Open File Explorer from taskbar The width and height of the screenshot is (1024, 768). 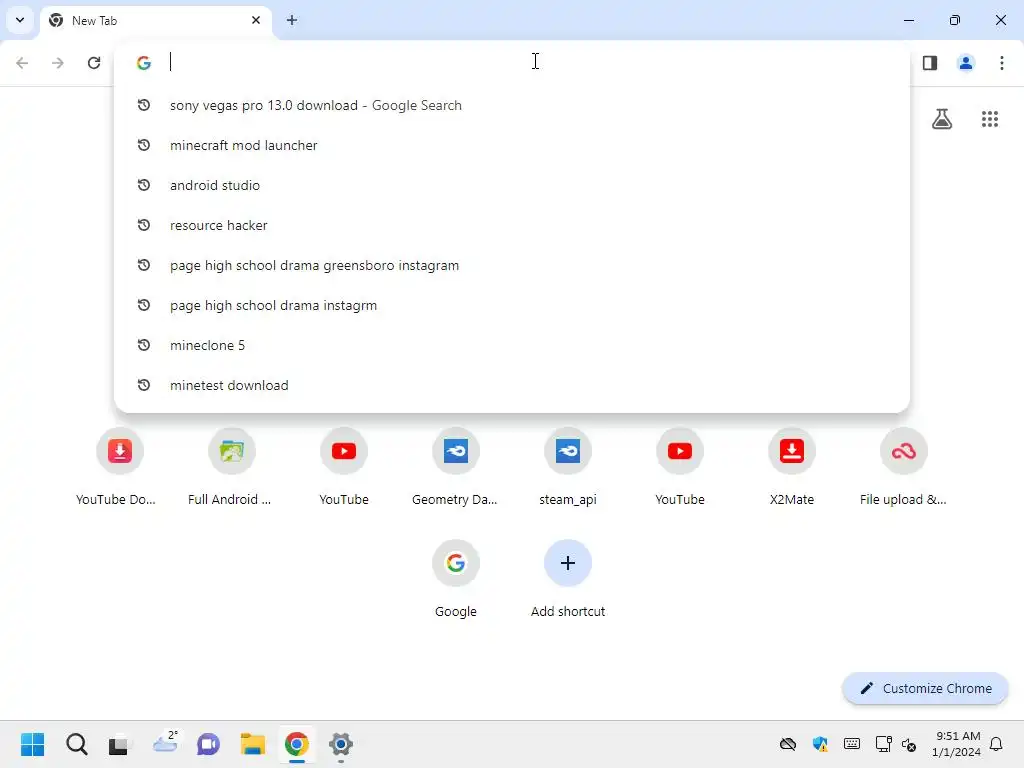point(253,744)
